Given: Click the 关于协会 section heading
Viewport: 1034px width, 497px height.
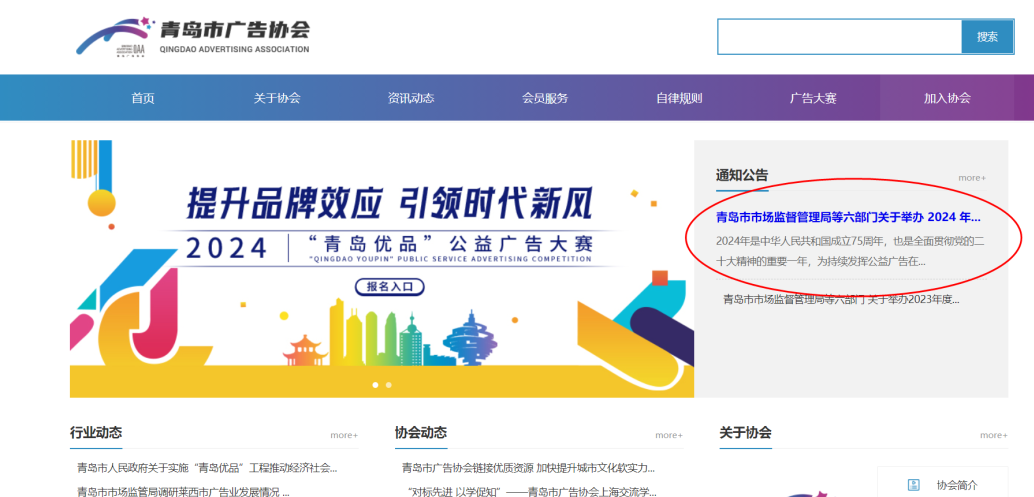Looking at the screenshot, I should tap(745, 432).
